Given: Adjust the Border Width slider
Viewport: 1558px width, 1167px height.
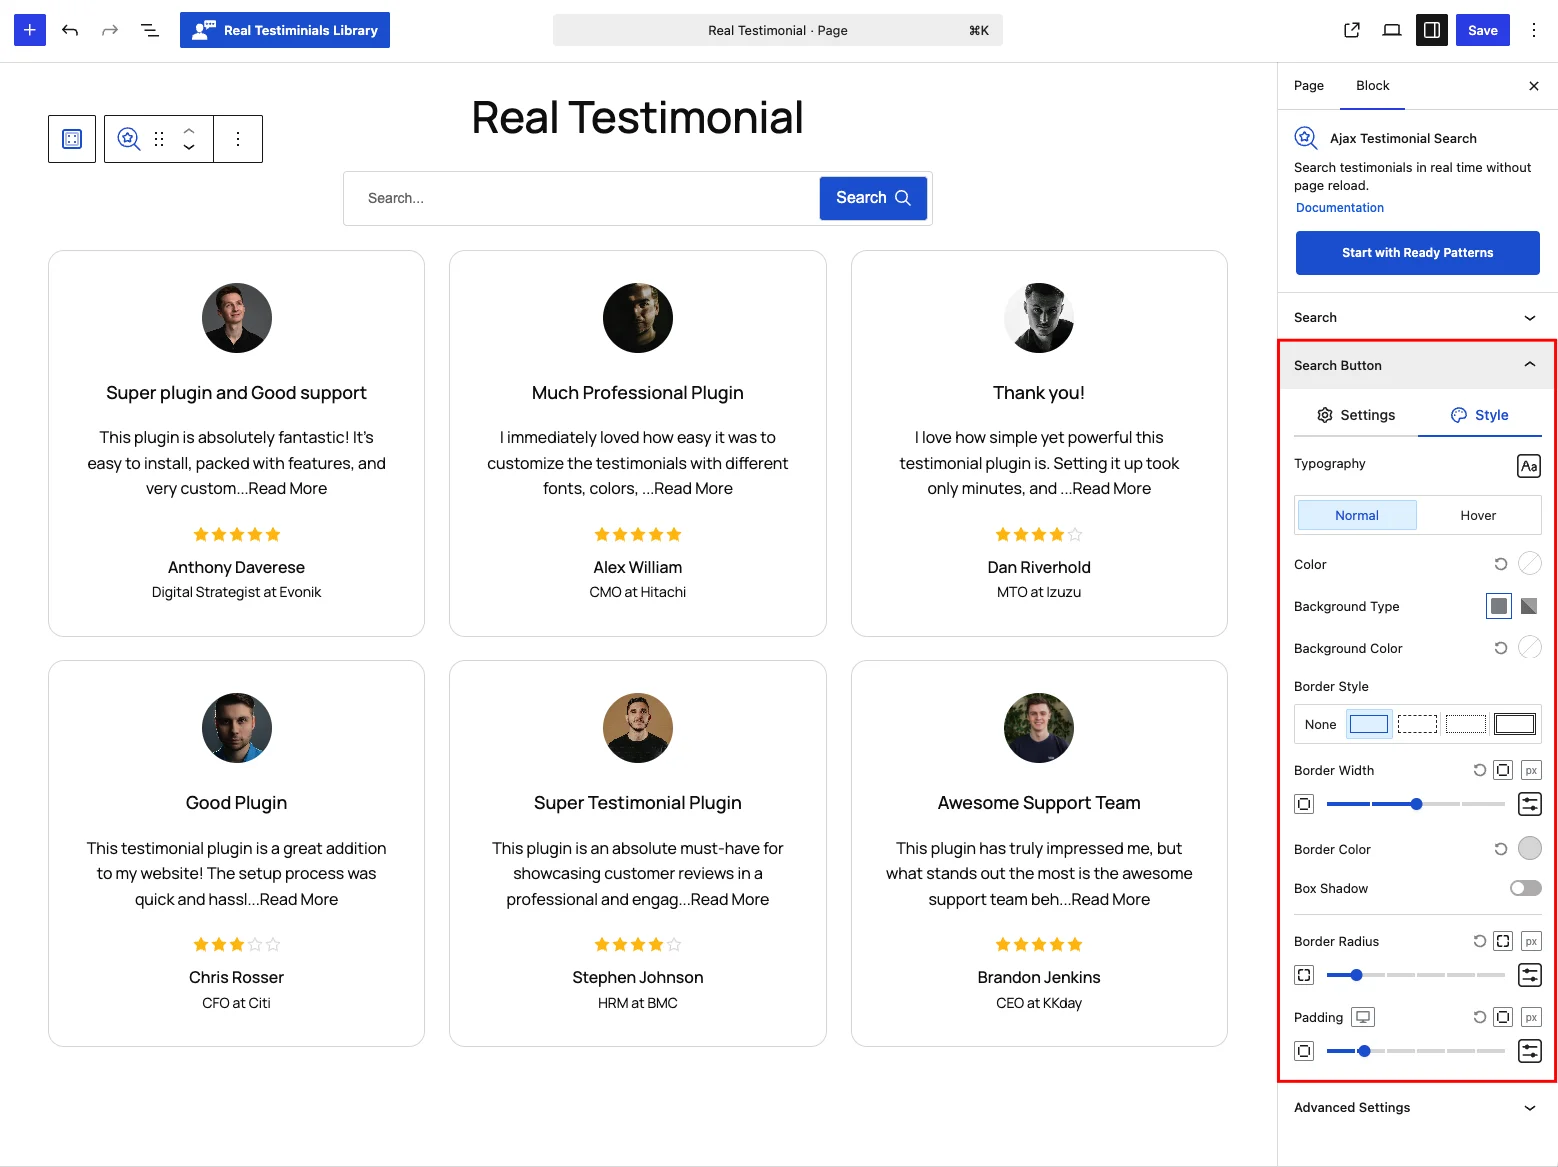Looking at the screenshot, I should pos(1416,804).
